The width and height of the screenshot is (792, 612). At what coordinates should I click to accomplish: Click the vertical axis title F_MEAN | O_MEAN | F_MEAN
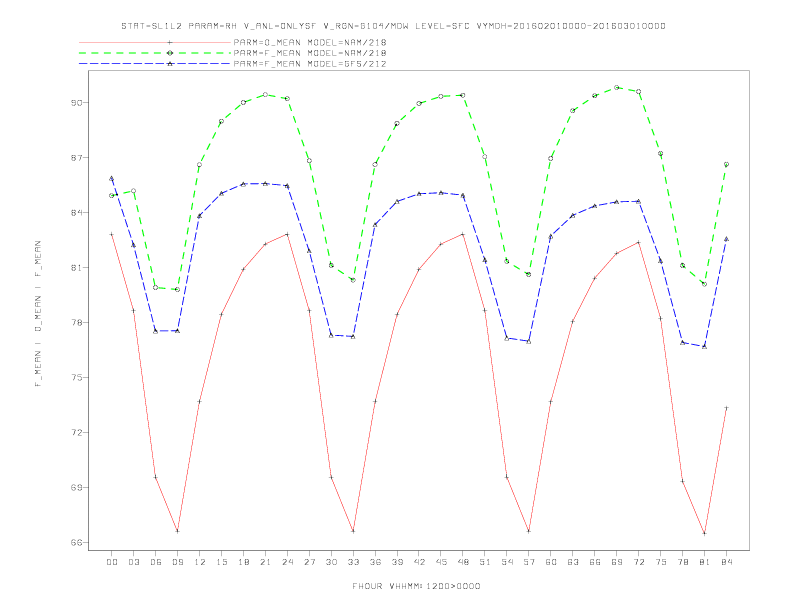[x=38, y=314]
